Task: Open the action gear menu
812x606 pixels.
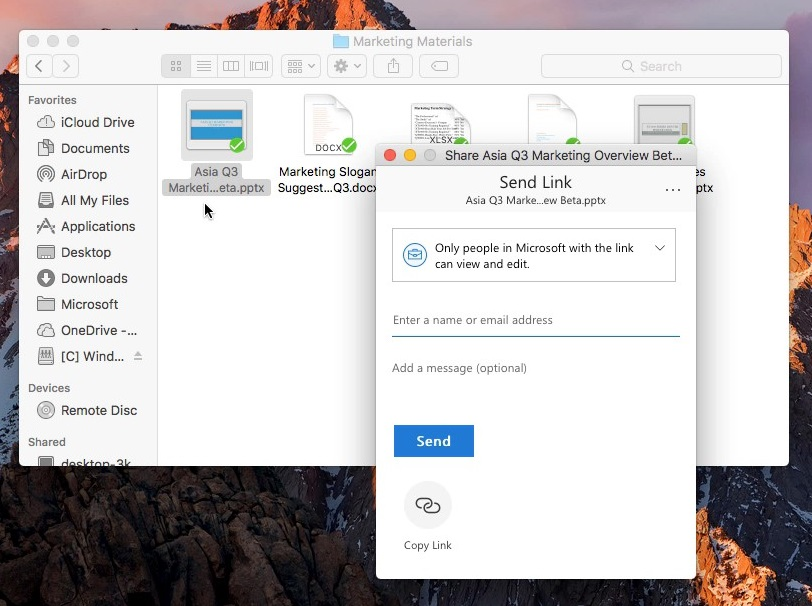Action: click(x=345, y=66)
